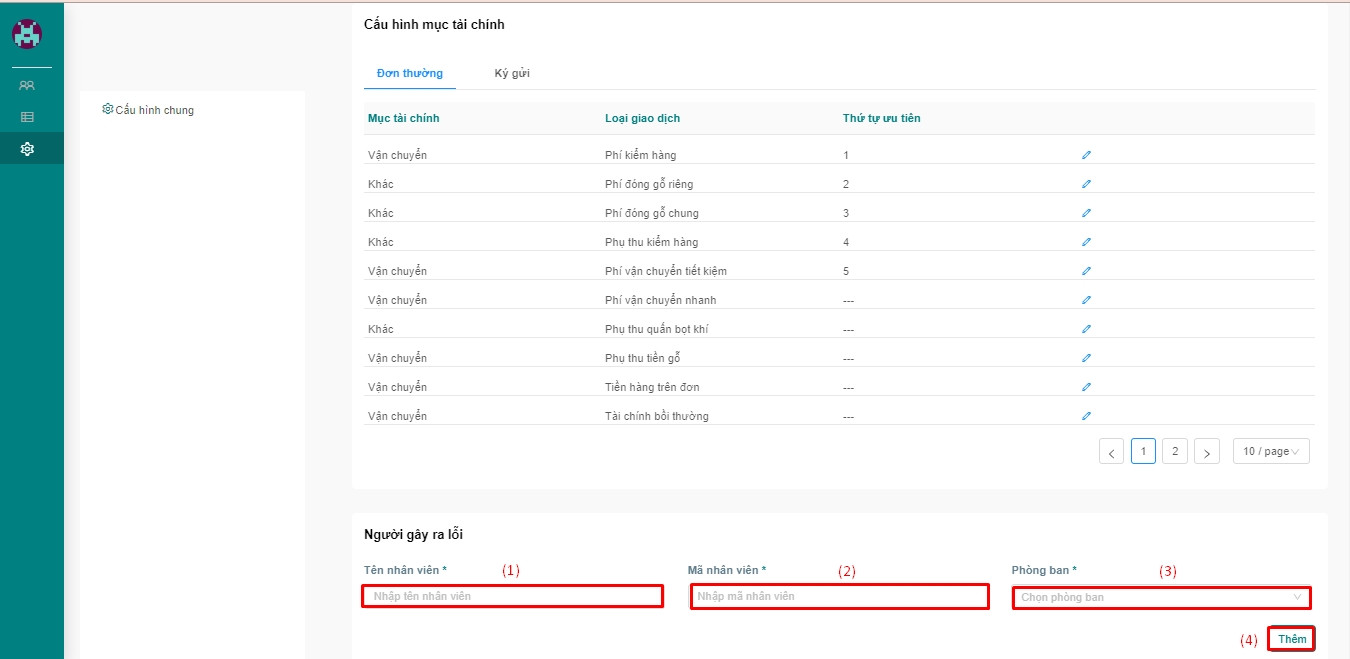Edit the Phí kiểm hàng row
Screen dimensions: 1350x659
pyautogui.click(x=1086, y=155)
